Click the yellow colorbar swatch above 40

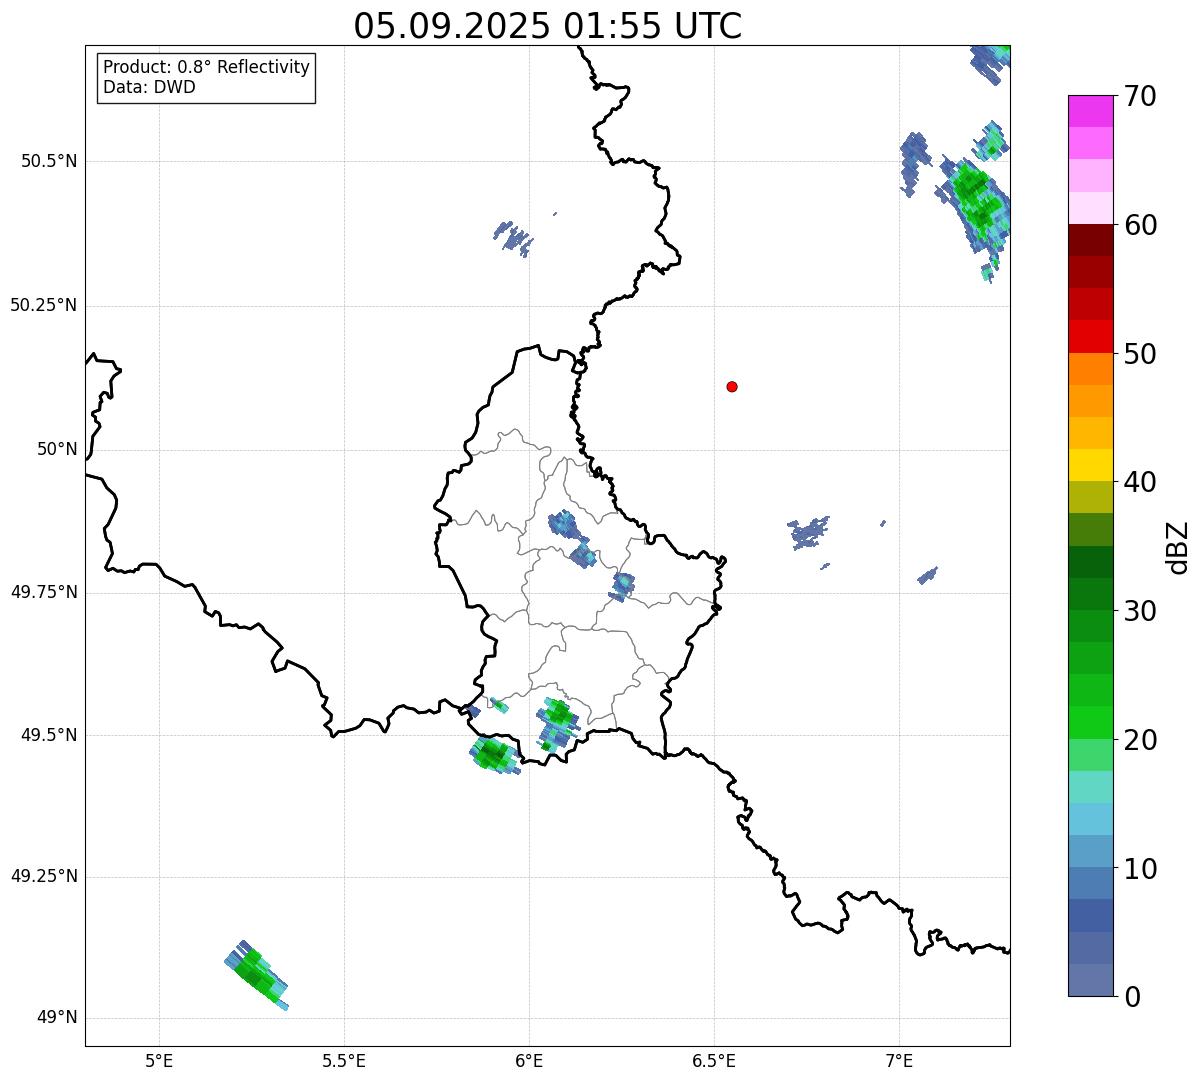point(1090,465)
